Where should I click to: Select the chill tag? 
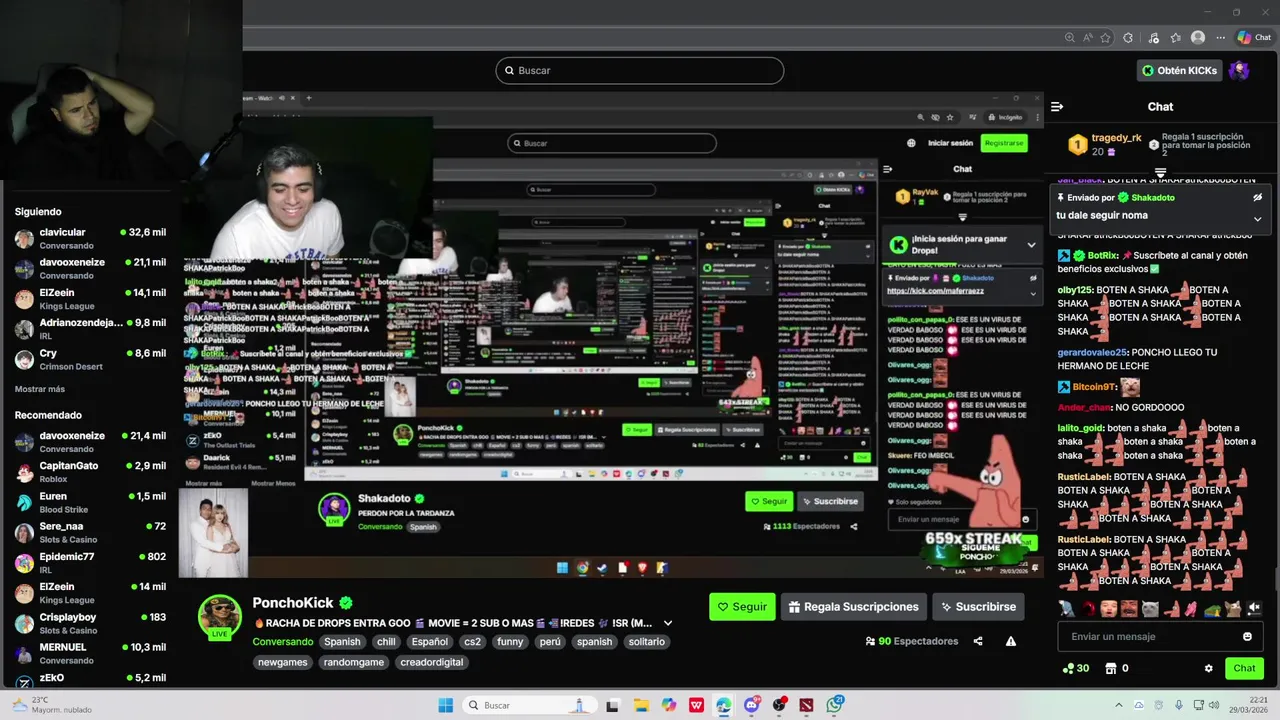[386, 642]
